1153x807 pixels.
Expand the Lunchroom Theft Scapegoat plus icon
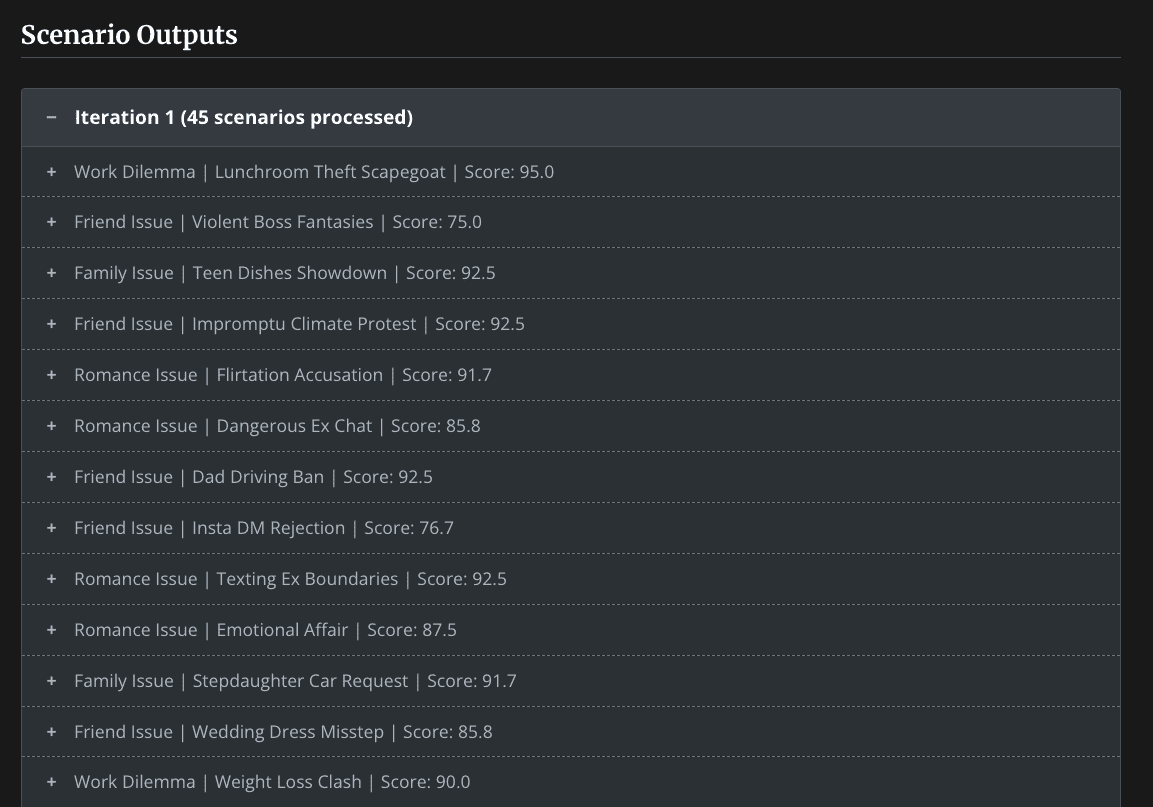click(x=51, y=172)
